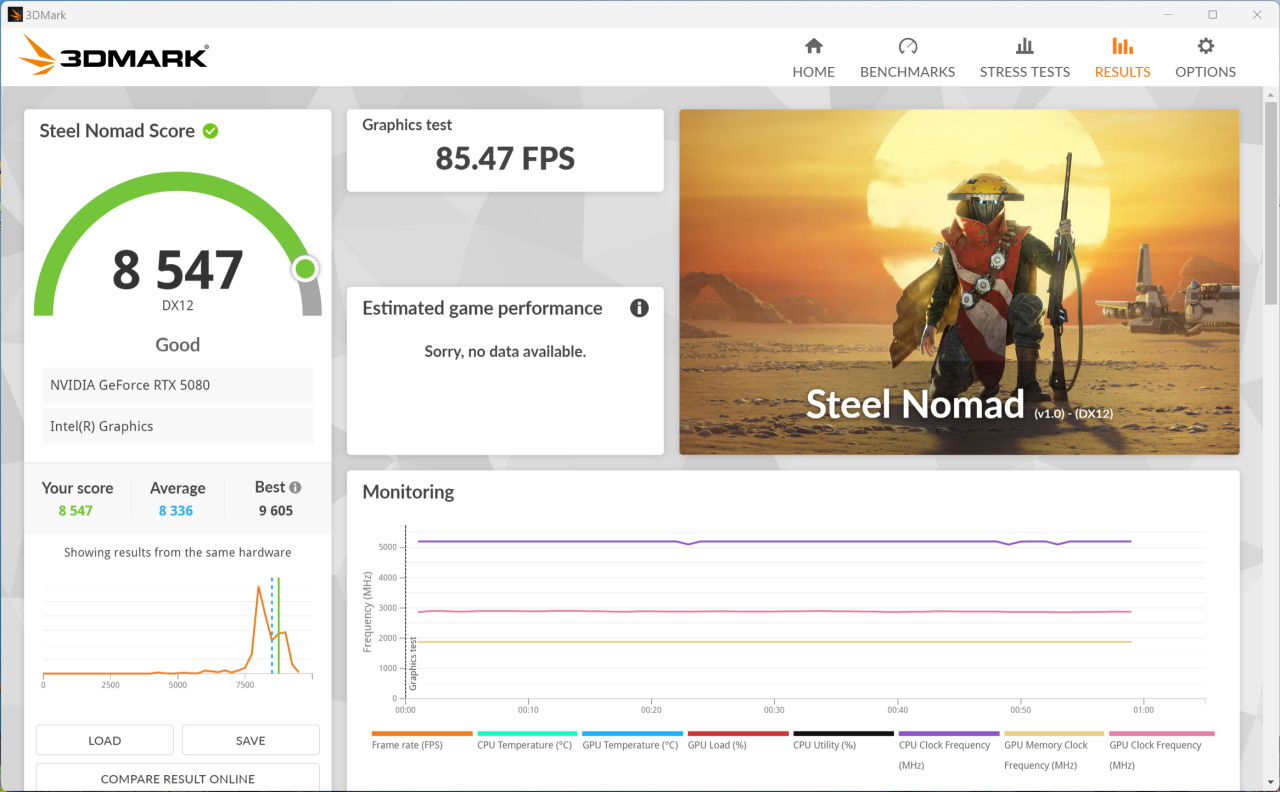The height and width of the screenshot is (792, 1280).
Task: Open STRESS TESTS via bar chart icon
Action: click(x=1024, y=58)
